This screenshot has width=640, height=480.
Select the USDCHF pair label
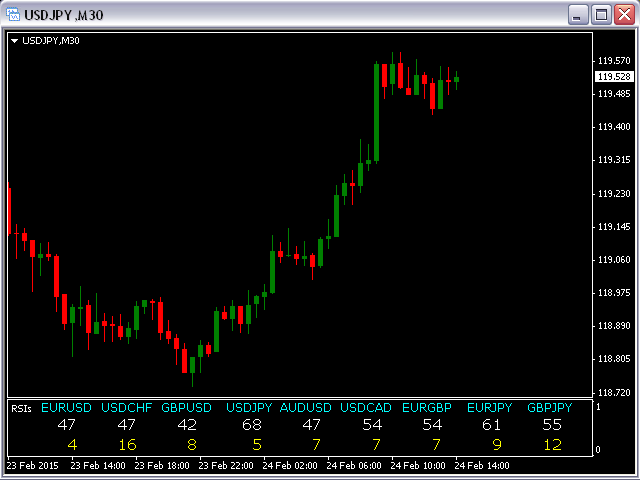click(127, 407)
